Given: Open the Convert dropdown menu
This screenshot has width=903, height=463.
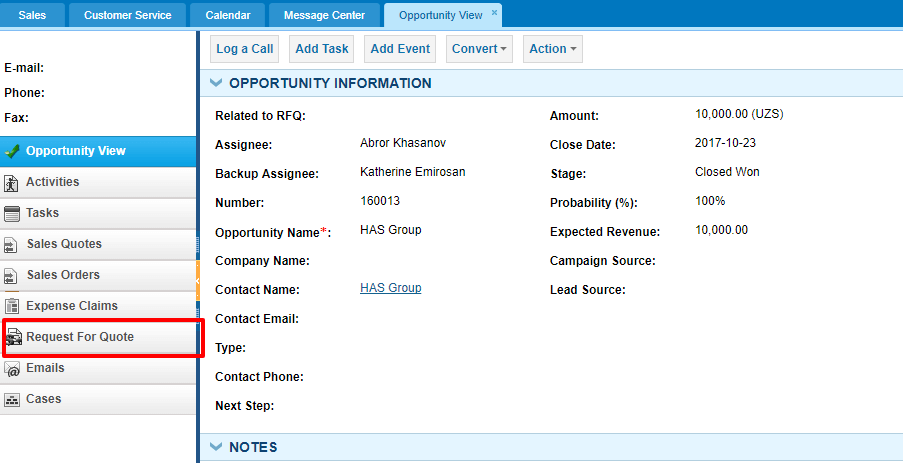Looking at the screenshot, I should tap(479, 49).
